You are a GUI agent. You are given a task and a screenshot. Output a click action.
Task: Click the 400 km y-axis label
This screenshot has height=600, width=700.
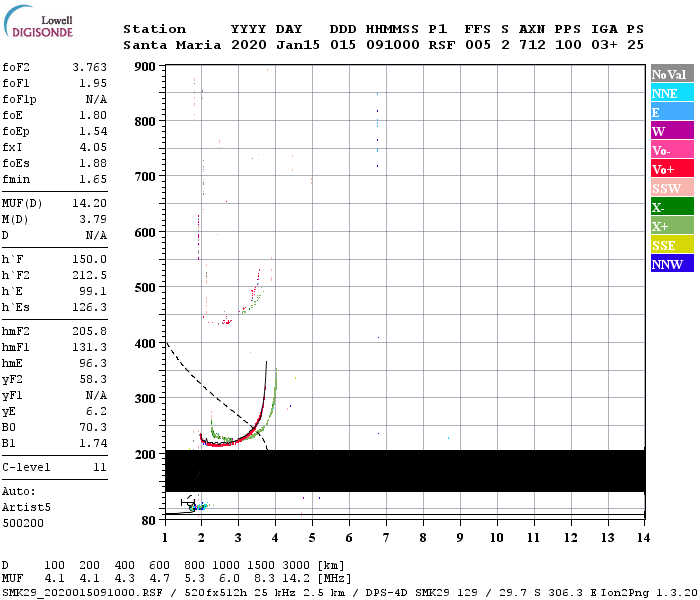coord(145,344)
